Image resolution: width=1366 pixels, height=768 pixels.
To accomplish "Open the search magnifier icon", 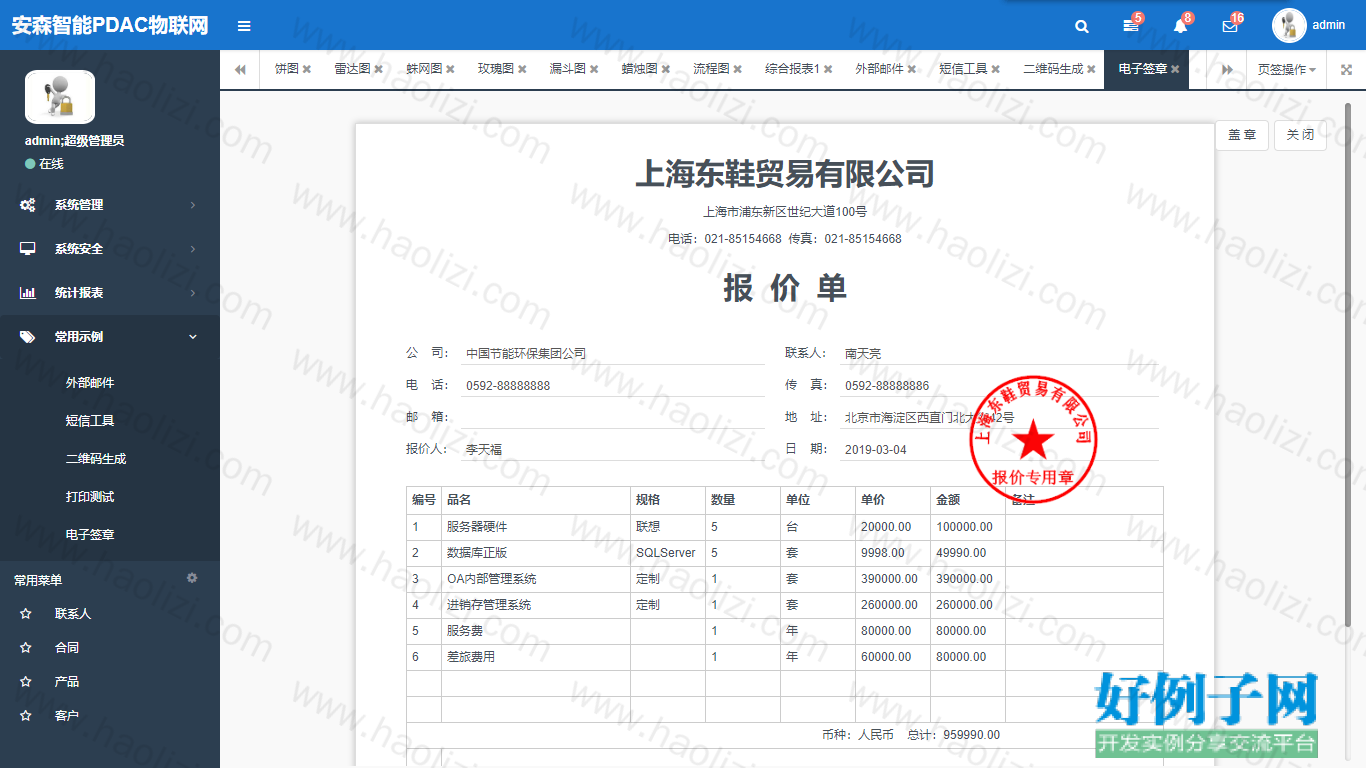I will [1082, 26].
